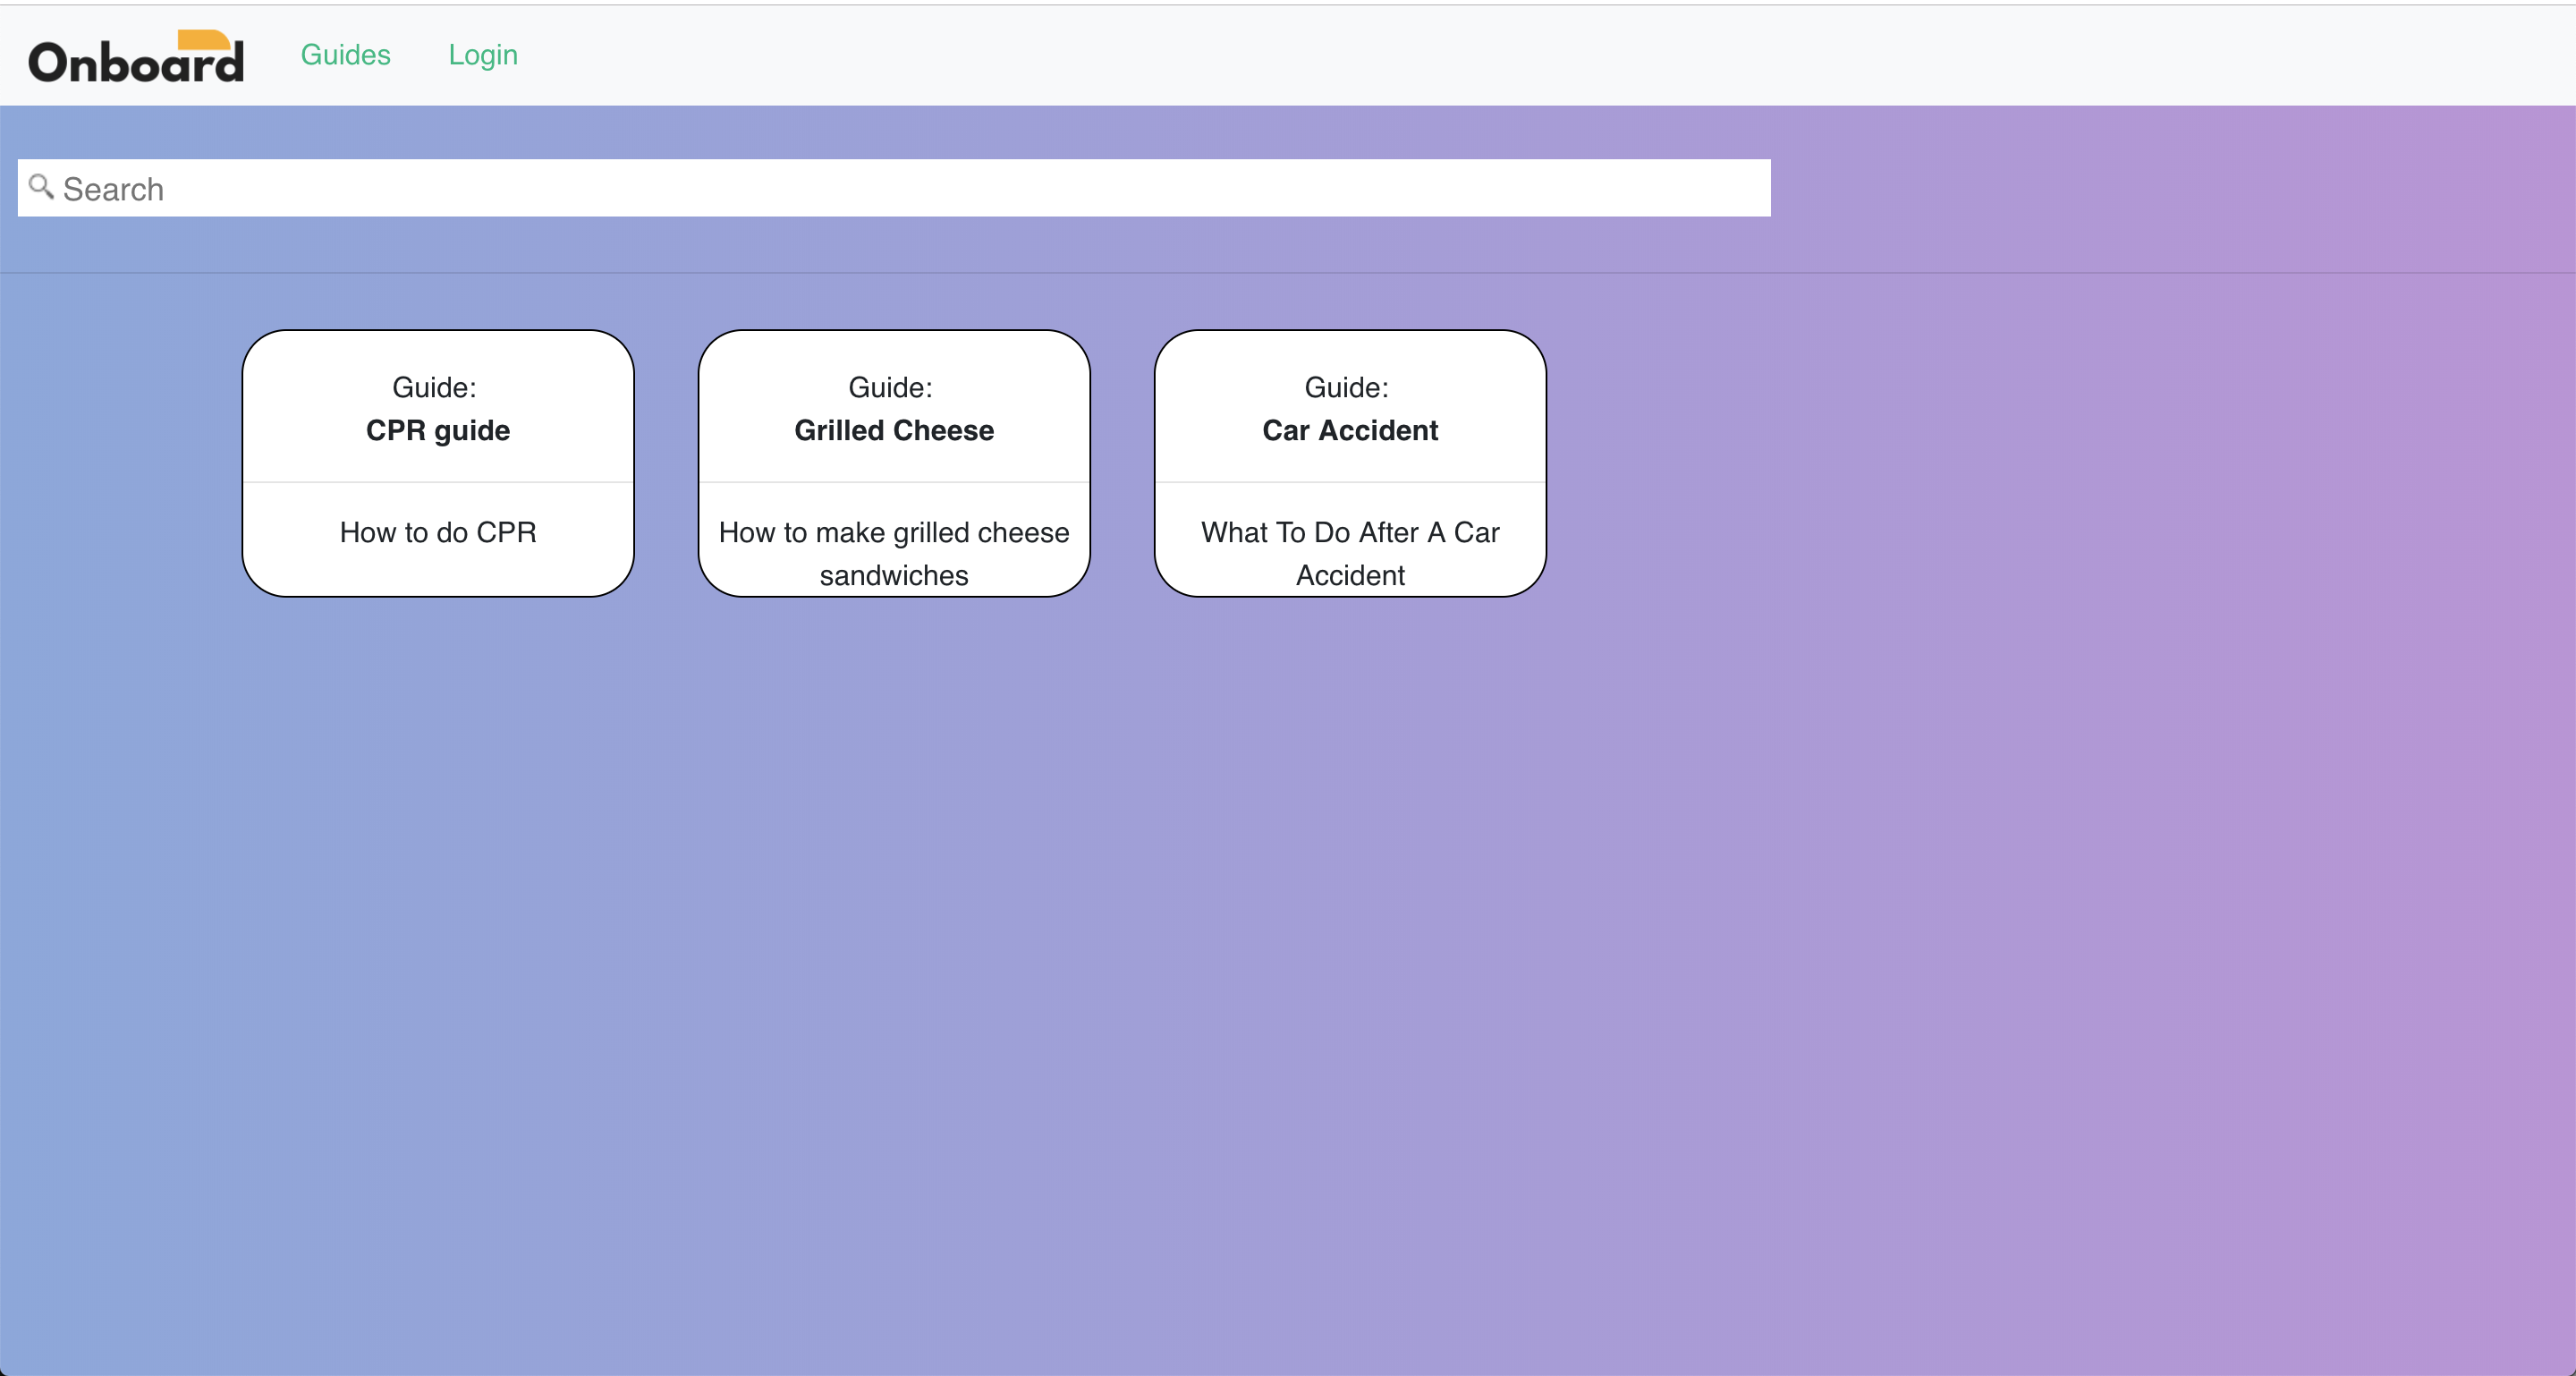Click 'Guide:' label above Grilled Cheese
The image size is (2576, 1376).
890,388
